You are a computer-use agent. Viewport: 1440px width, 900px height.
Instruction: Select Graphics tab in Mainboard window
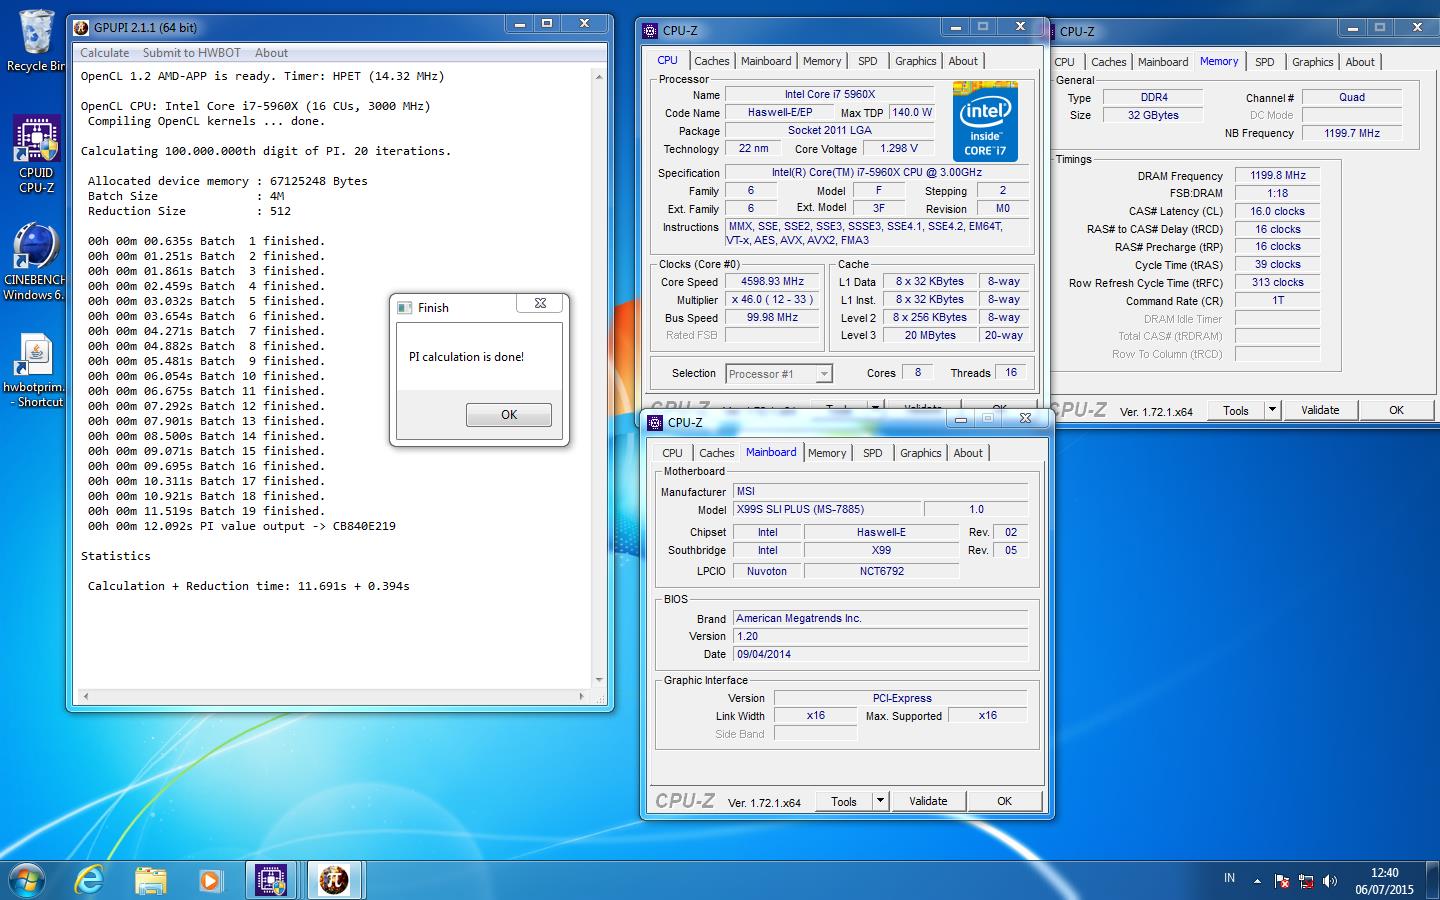(921, 453)
